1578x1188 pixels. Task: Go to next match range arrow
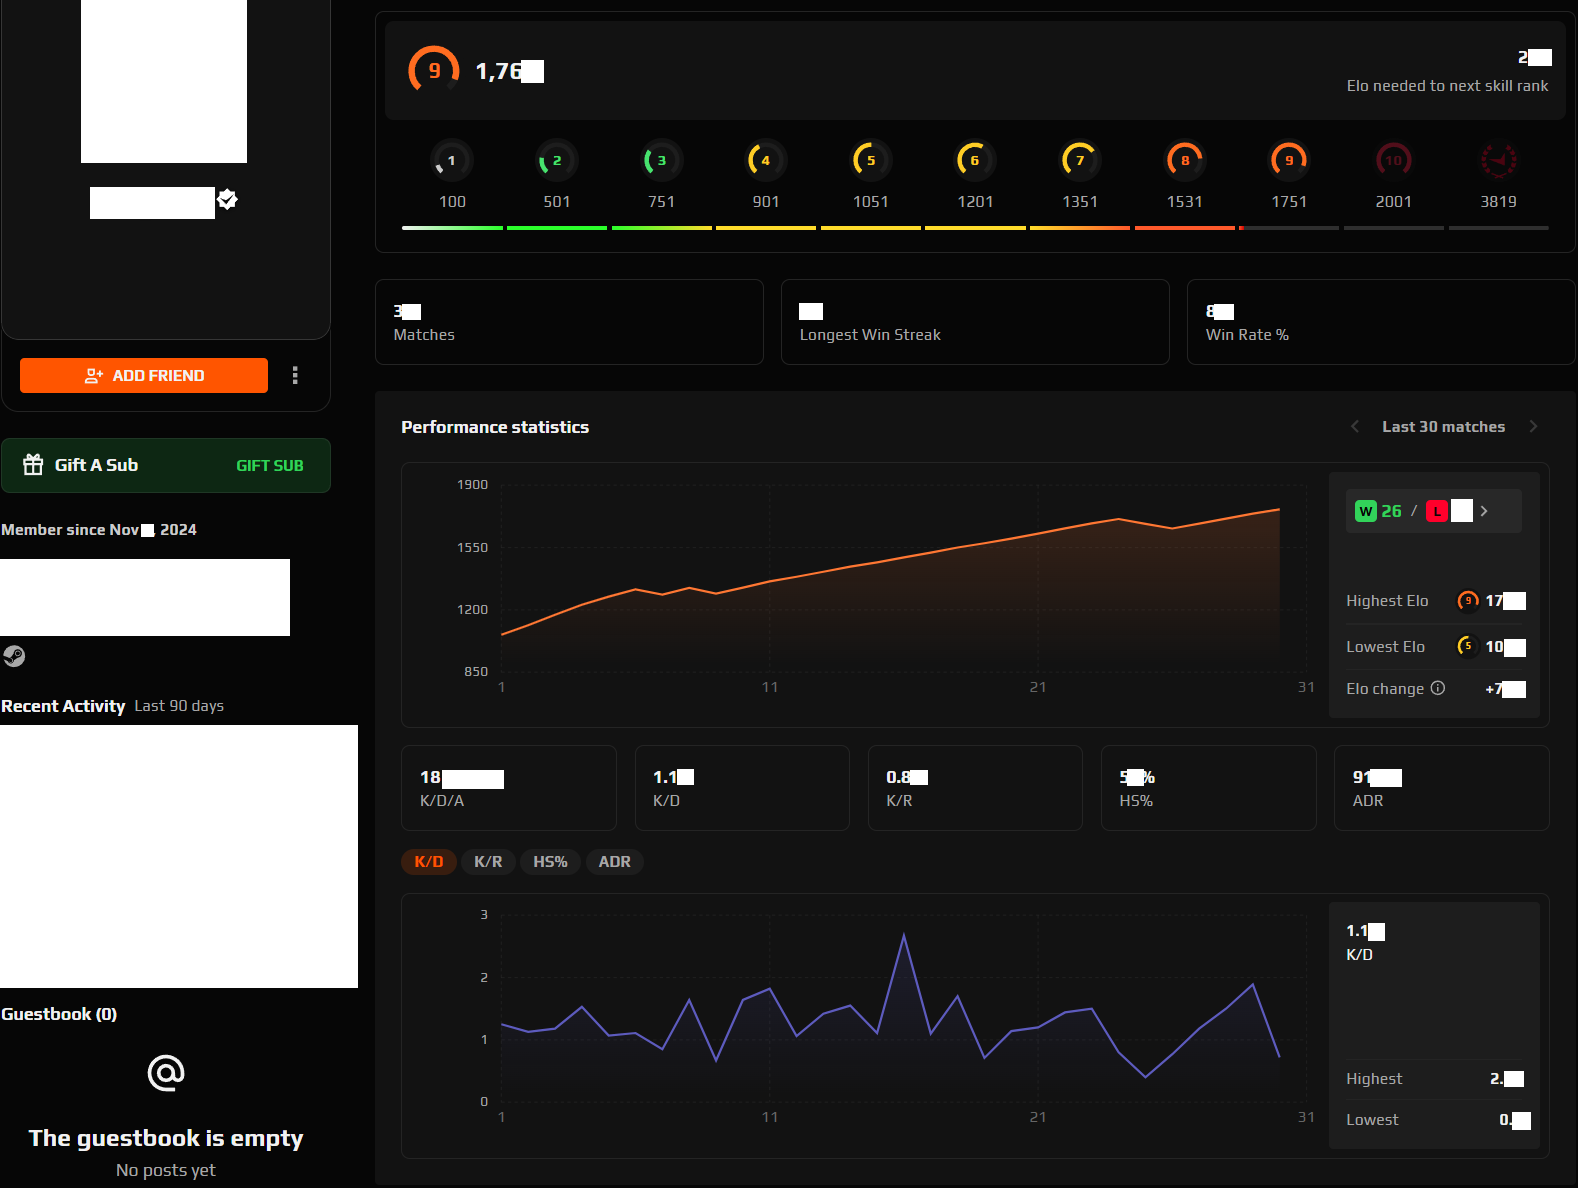click(x=1533, y=427)
